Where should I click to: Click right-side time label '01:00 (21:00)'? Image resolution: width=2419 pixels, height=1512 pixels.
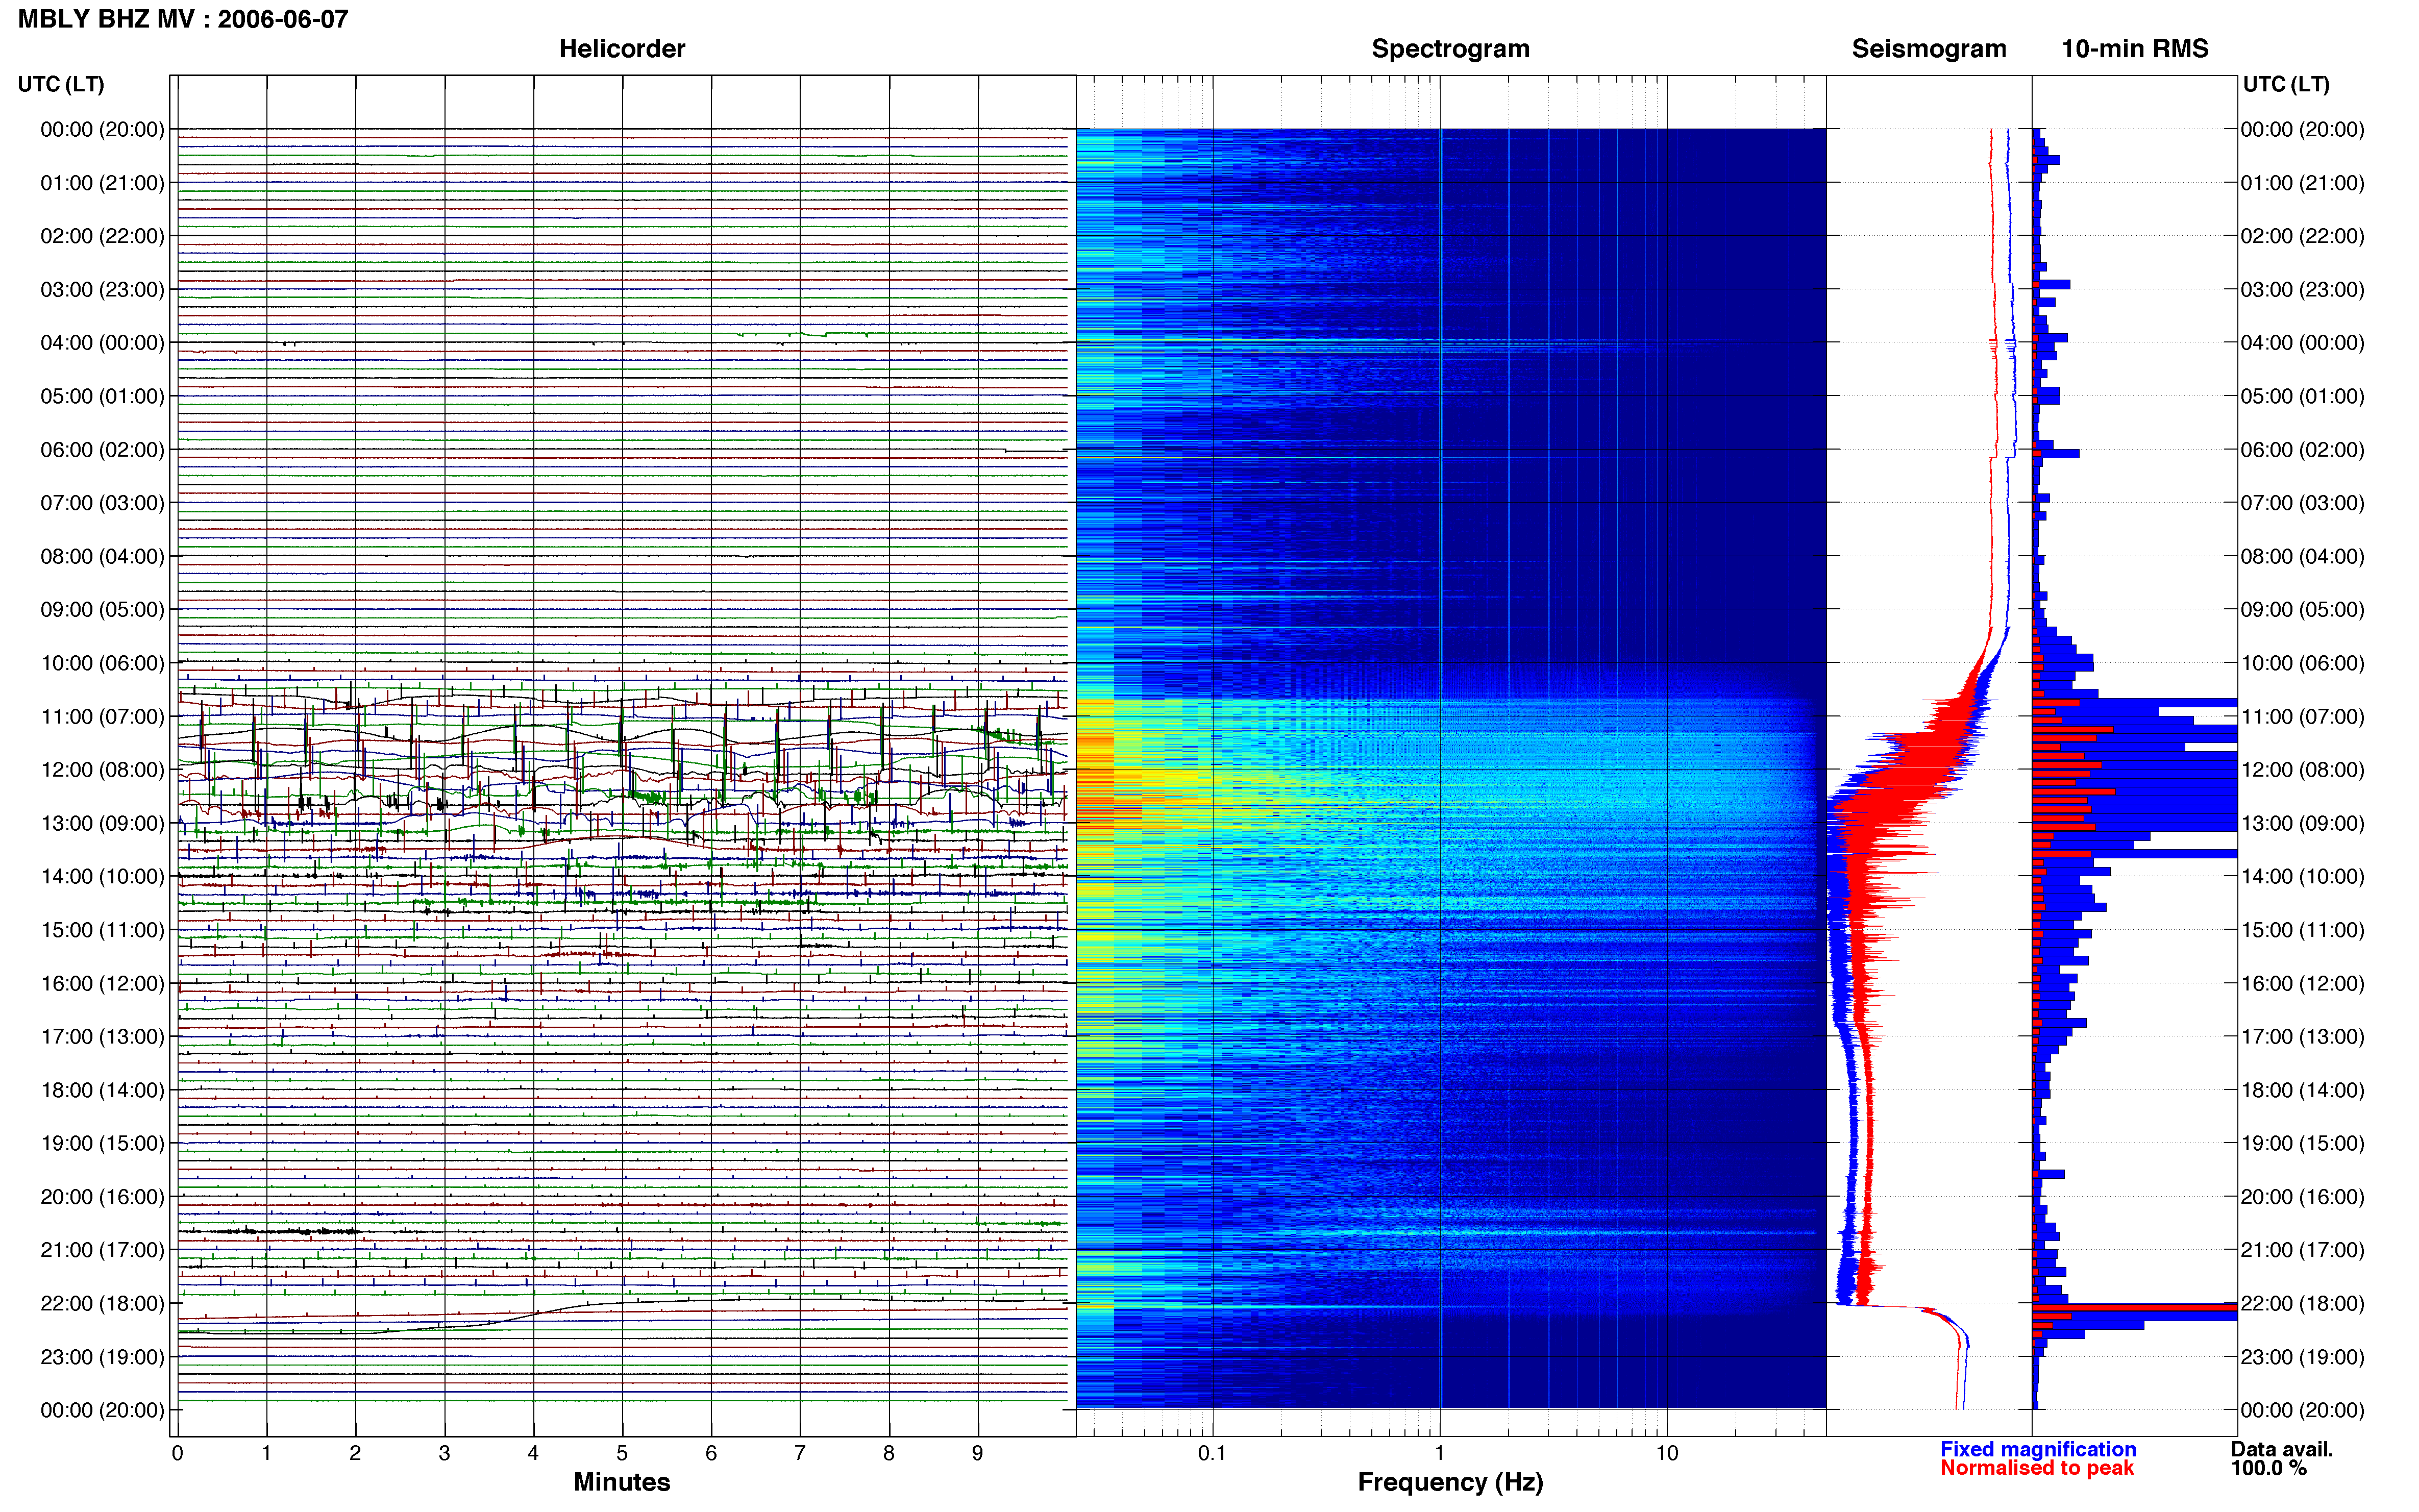pos(2302,183)
